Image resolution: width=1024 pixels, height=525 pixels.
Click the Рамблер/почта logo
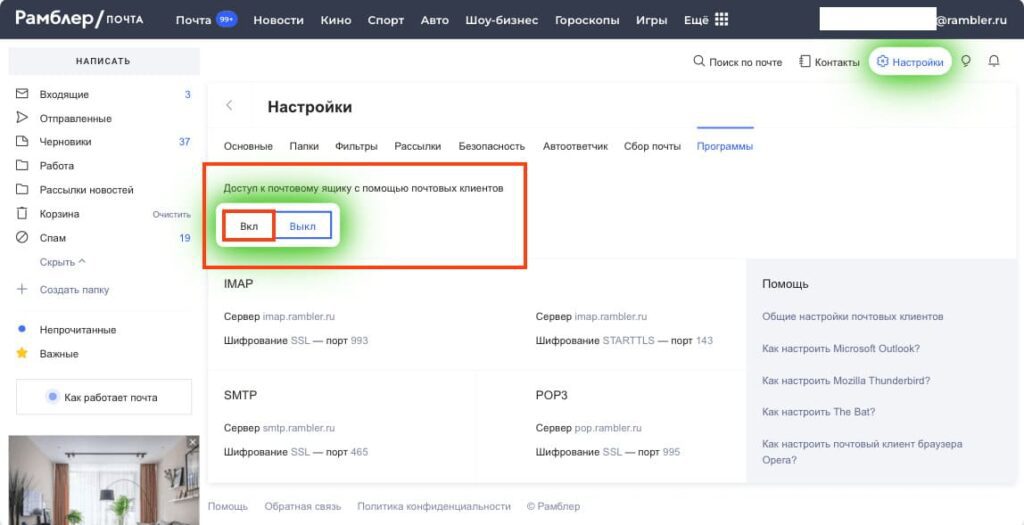point(79,19)
